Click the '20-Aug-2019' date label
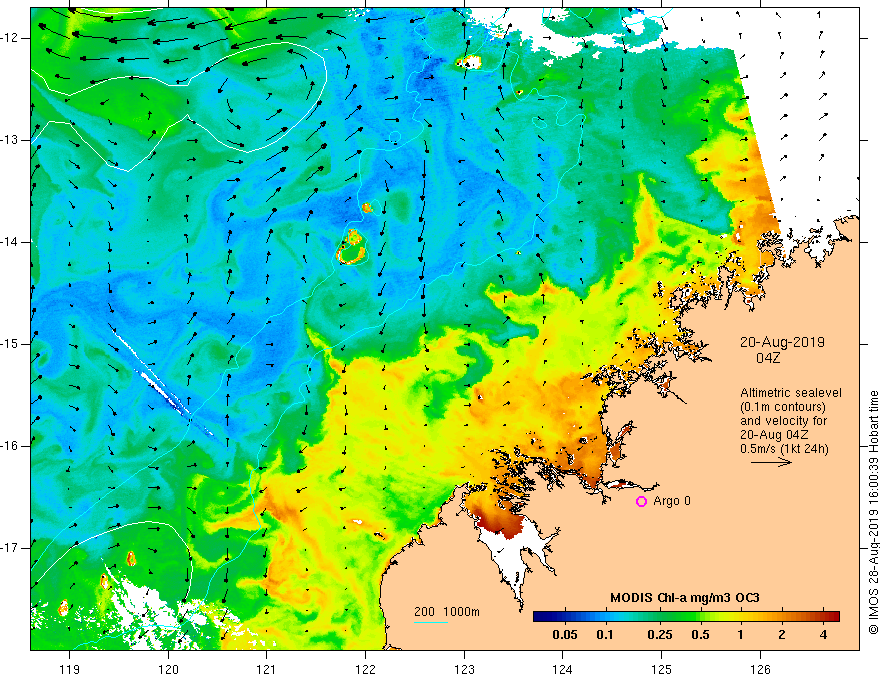Viewport: 880px width, 680px height. coord(782,342)
